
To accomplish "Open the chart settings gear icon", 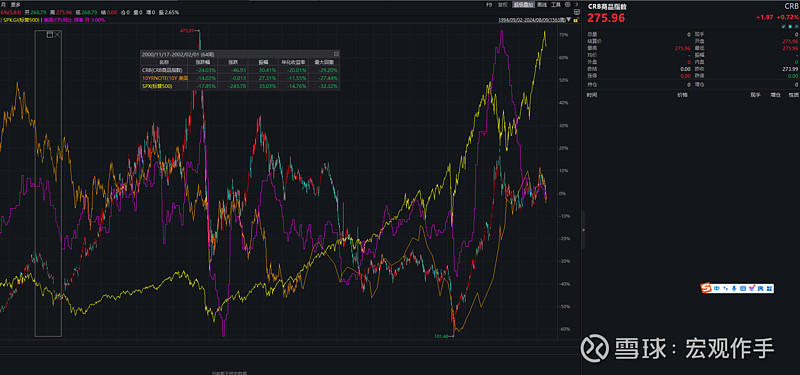I will coord(567,4).
